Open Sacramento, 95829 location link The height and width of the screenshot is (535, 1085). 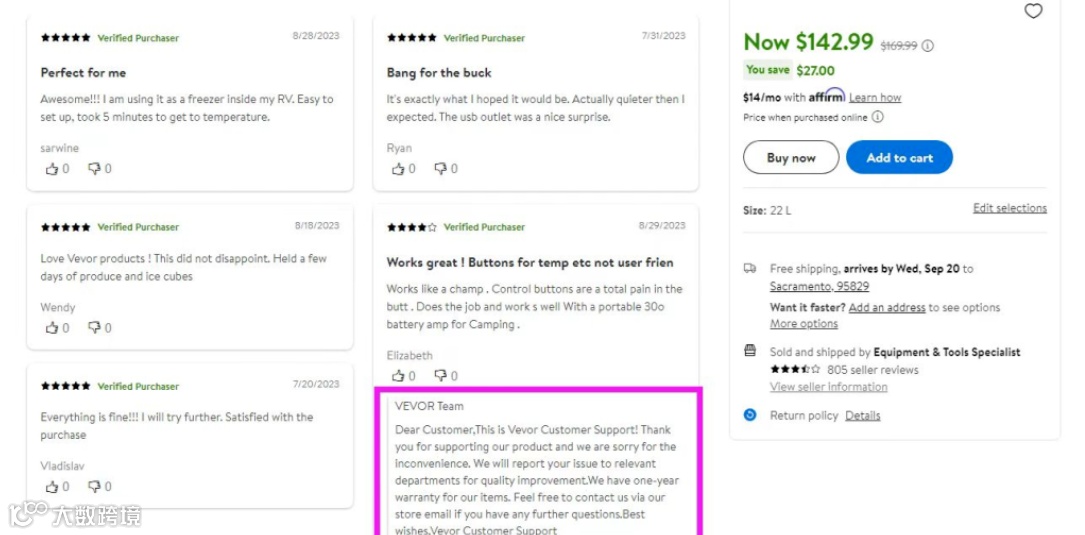tap(818, 286)
